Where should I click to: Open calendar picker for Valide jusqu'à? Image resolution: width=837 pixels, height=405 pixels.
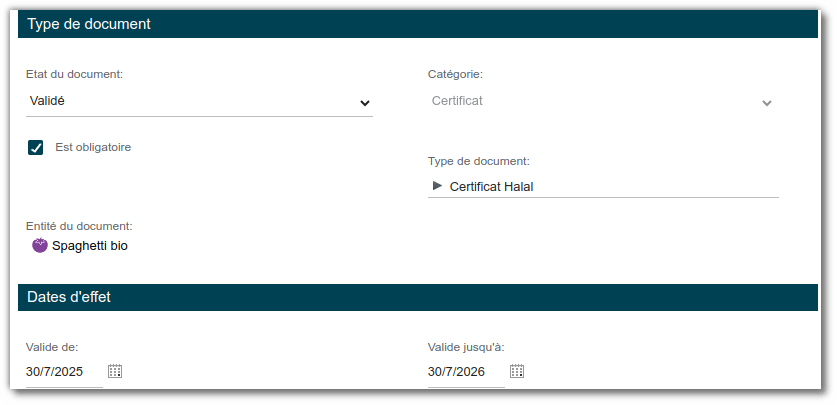517,371
